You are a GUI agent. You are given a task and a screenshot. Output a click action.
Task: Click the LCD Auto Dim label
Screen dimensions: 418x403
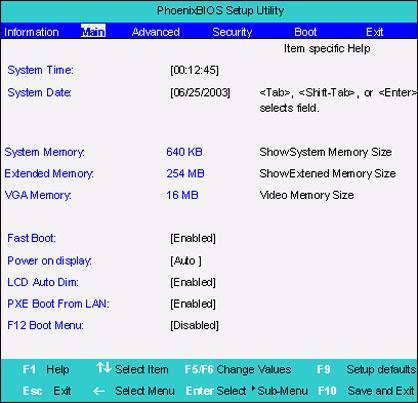click(x=43, y=282)
